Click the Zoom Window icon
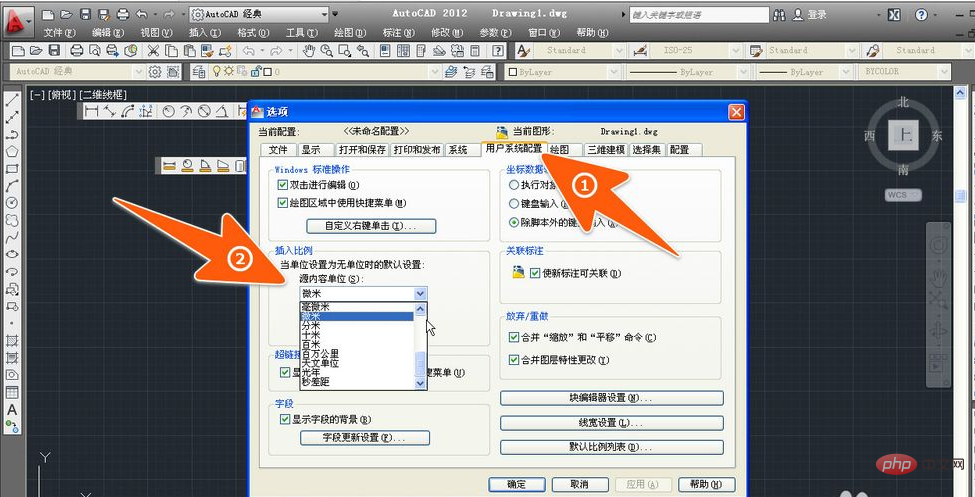 click(x=344, y=50)
